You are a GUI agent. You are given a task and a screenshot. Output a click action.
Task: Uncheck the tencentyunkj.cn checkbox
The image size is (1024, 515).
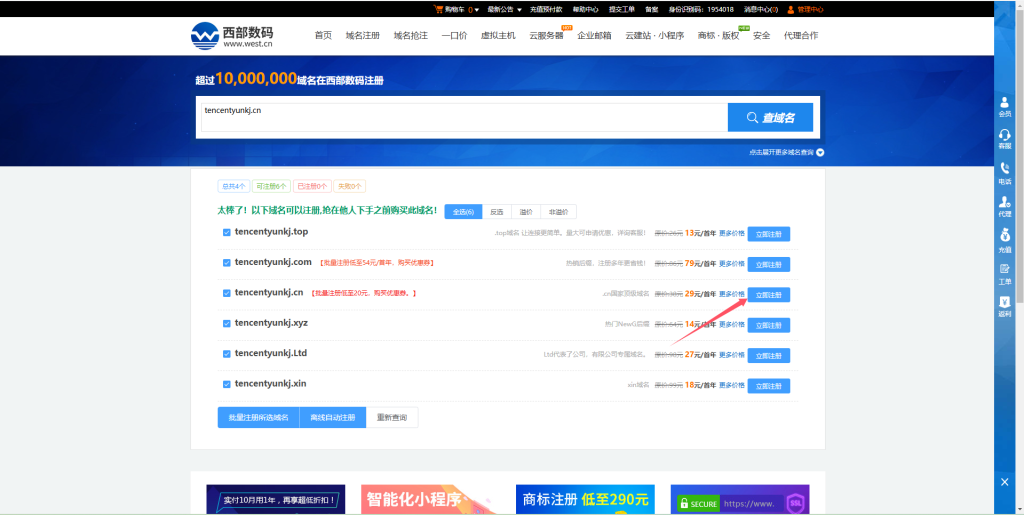227,294
